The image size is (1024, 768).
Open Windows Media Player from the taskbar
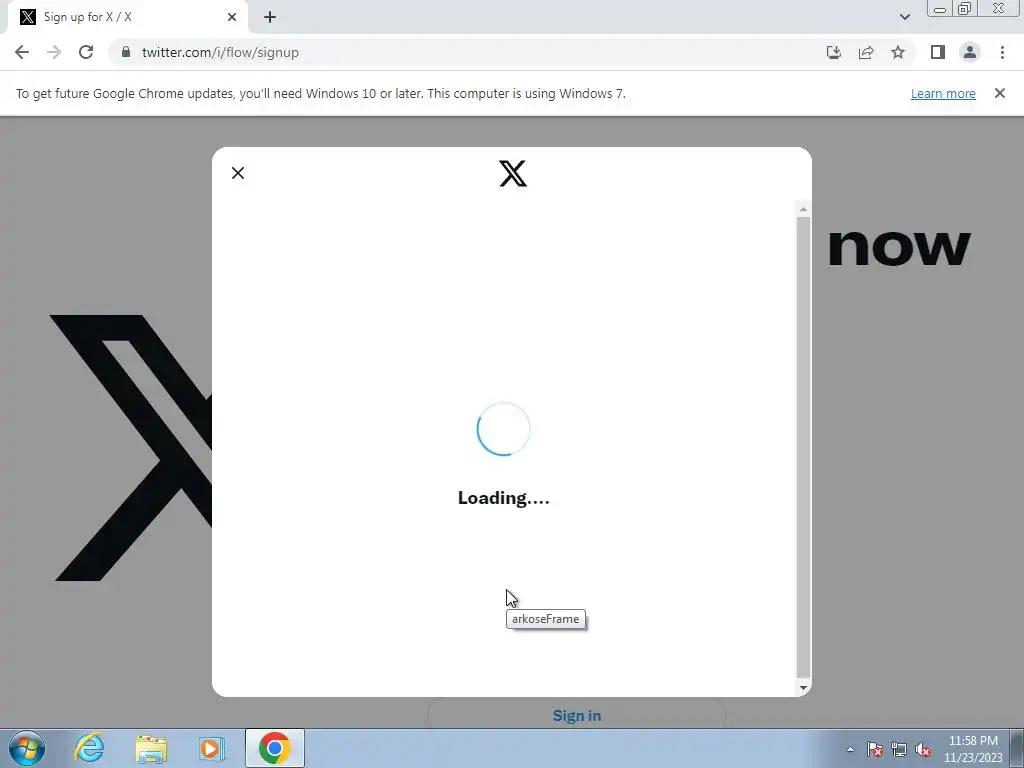click(212, 748)
